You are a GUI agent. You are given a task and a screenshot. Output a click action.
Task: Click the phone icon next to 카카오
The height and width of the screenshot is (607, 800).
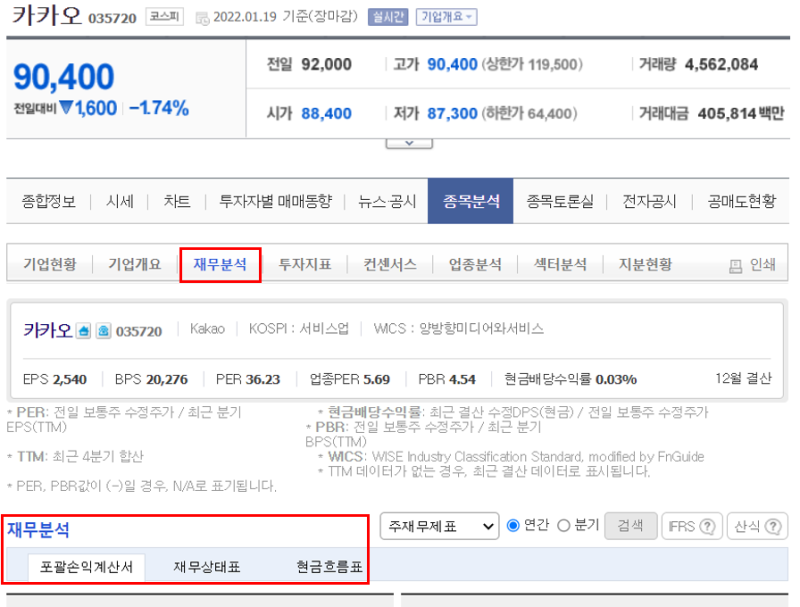click(104, 331)
